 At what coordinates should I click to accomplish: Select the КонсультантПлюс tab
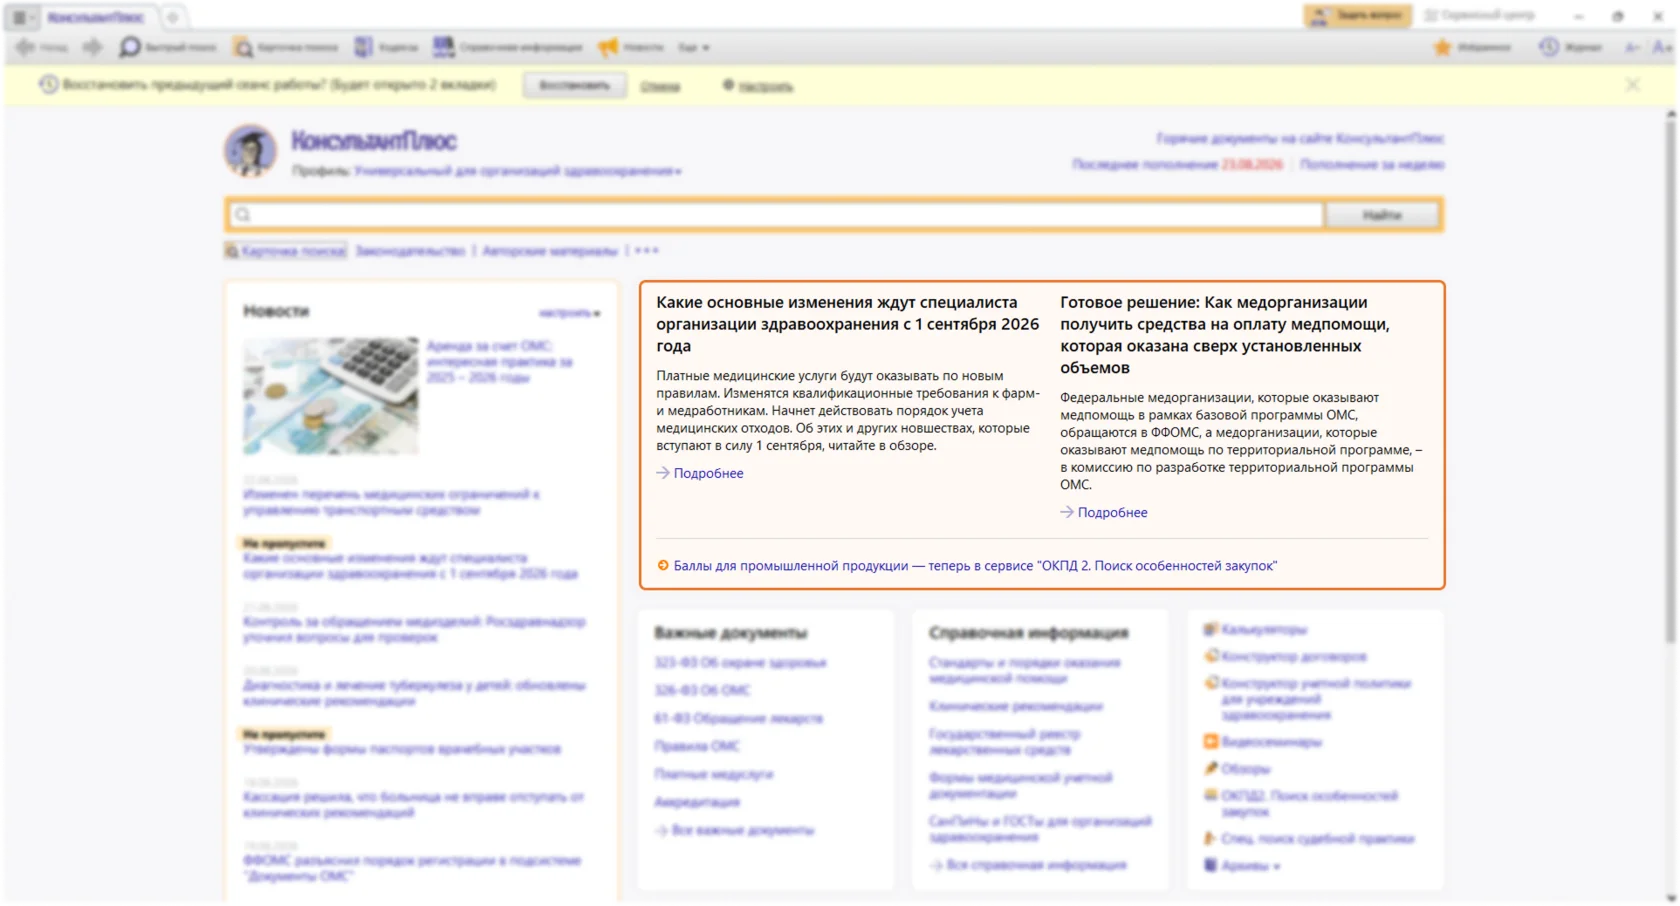click(95, 17)
